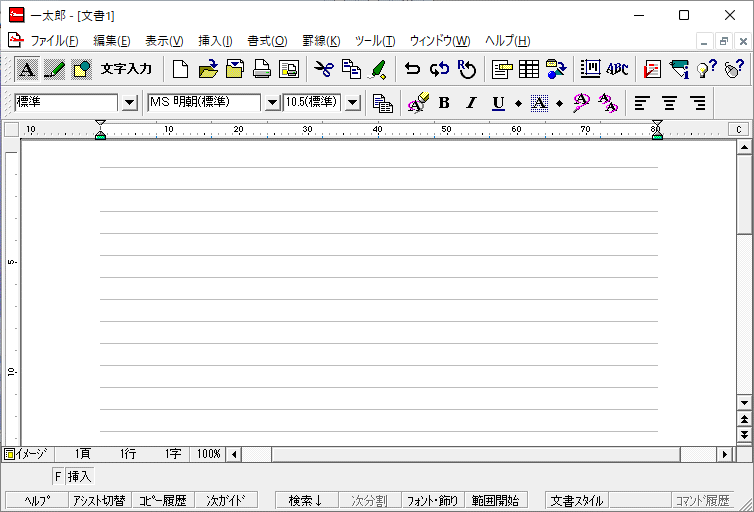This screenshot has height=512, width=754.
Task: Open the 罫線(K) menu
Action: click(x=321, y=41)
